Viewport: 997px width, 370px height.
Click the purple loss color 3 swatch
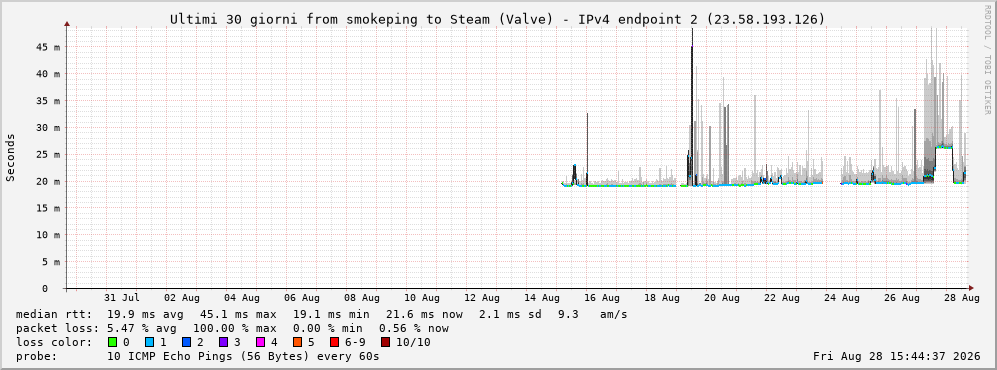point(223,342)
